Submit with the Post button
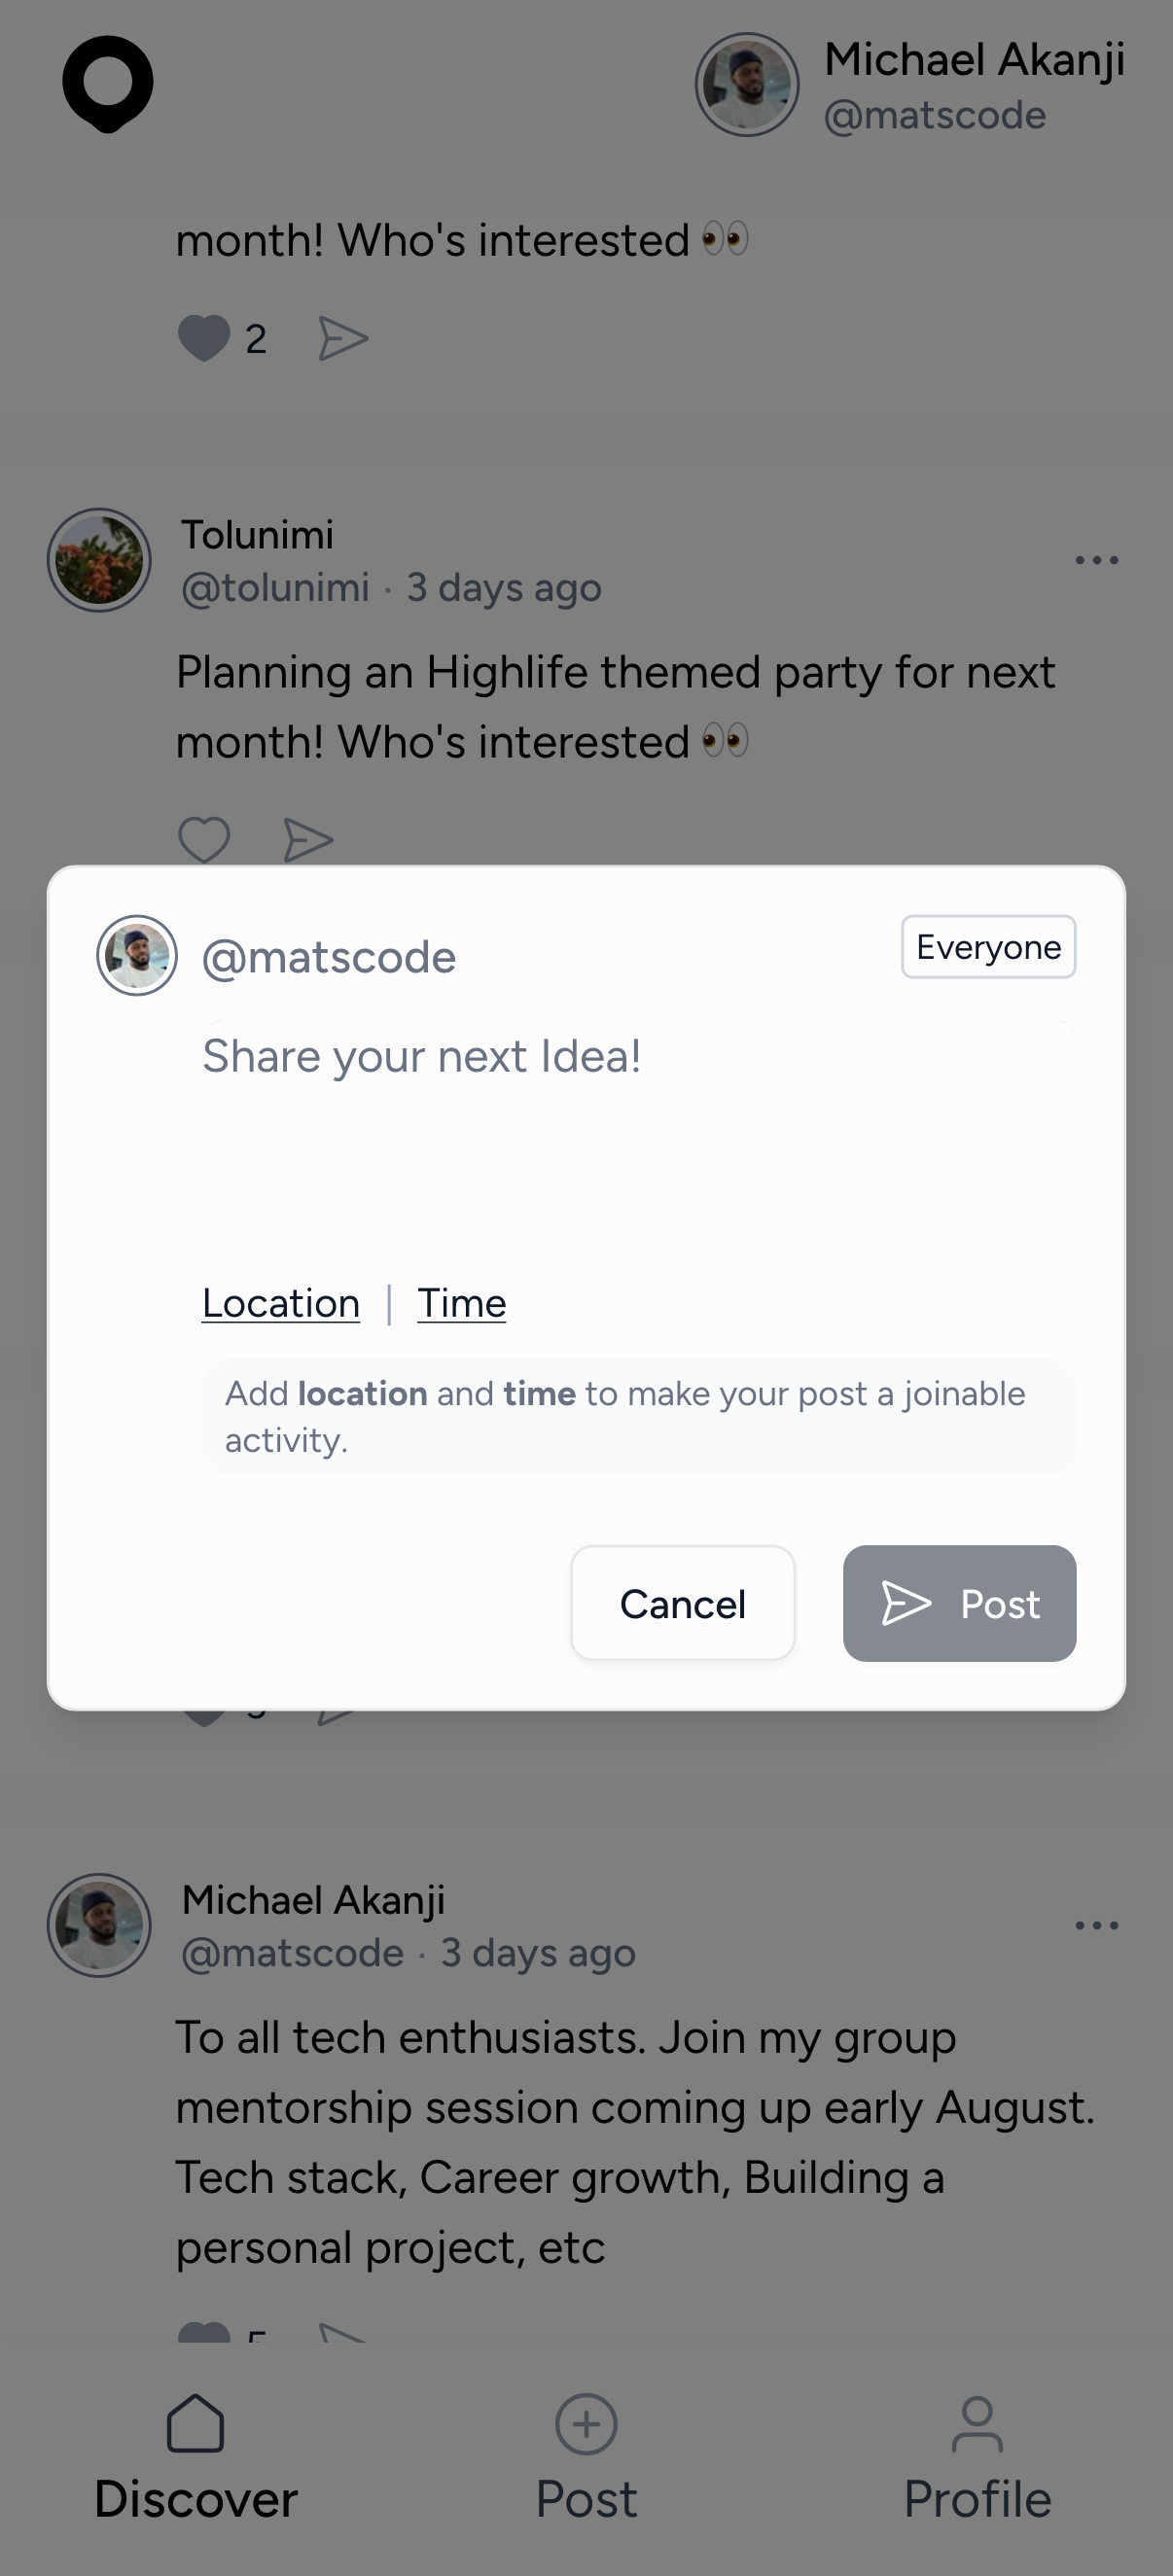1173x2576 pixels. click(x=959, y=1603)
